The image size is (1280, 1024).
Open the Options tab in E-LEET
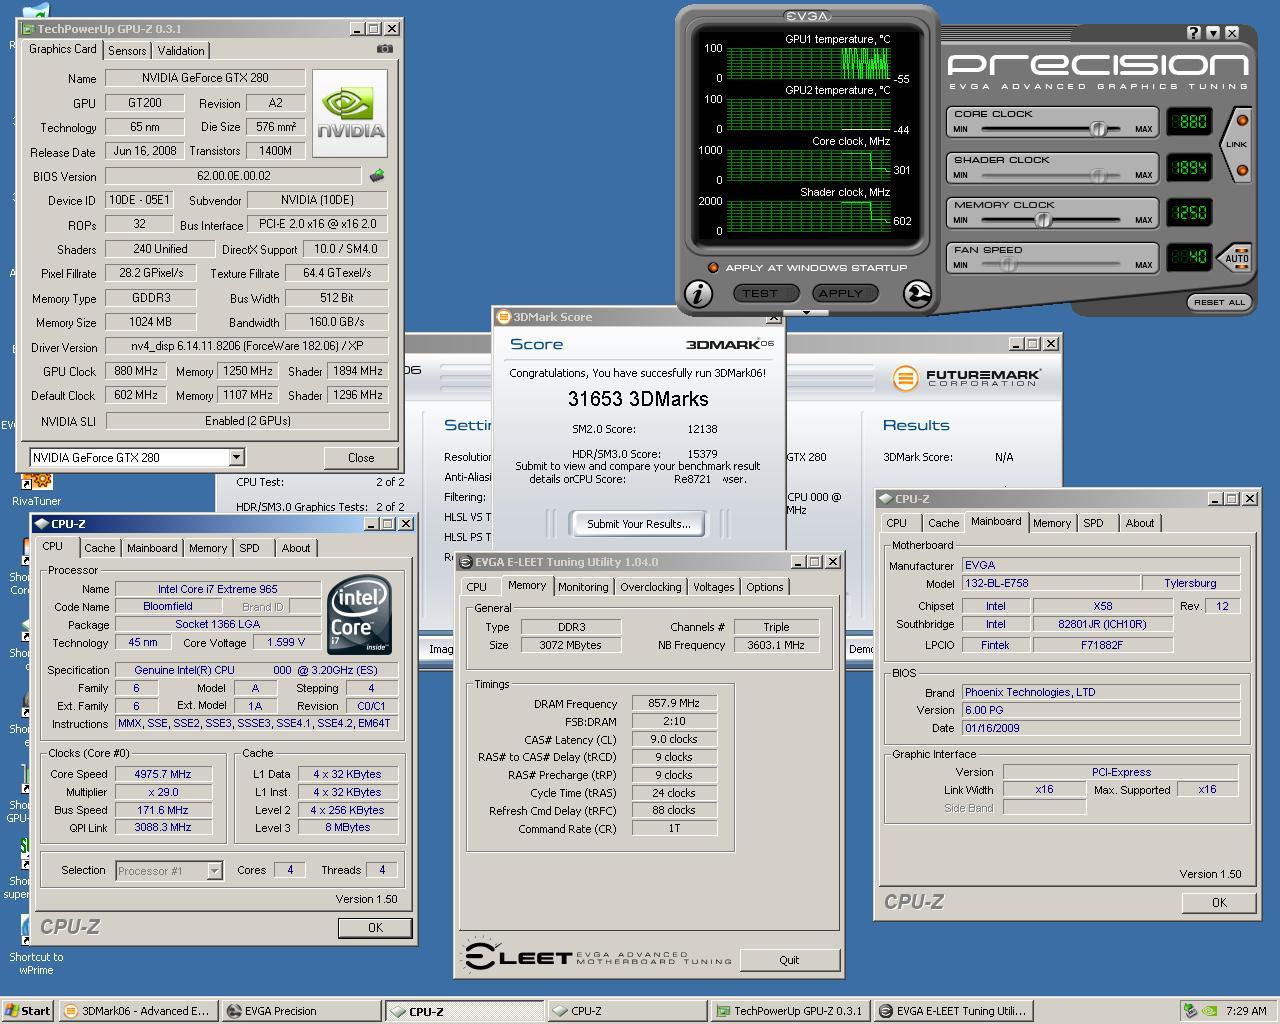coord(764,587)
